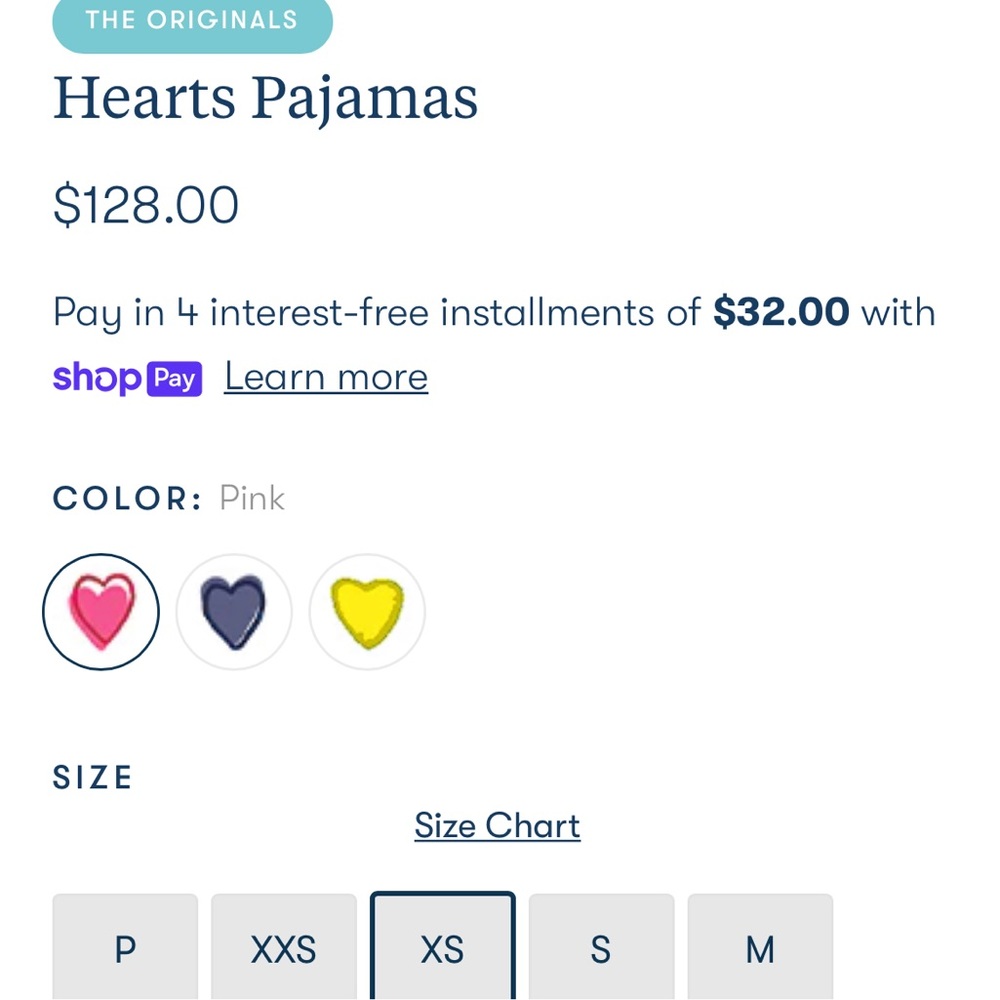The image size is (1000, 1000).
Task: Select the navy heart color swatch
Action: [x=234, y=611]
